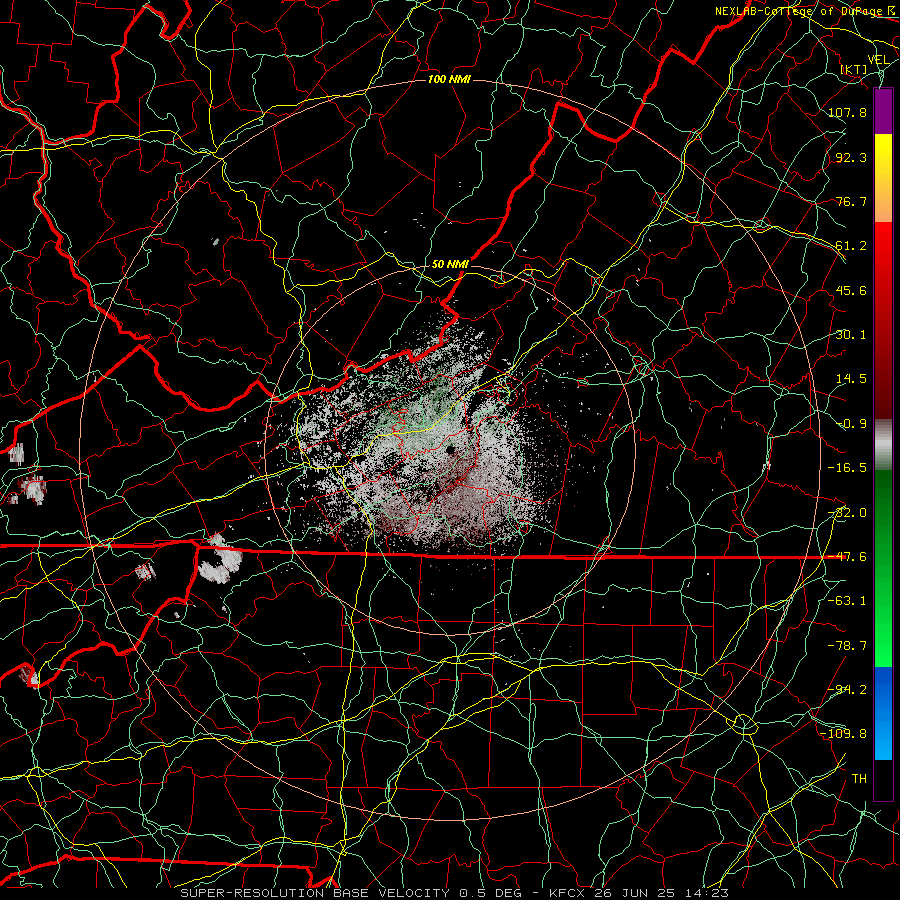Click the bright green segment of color bar

tap(883, 568)
